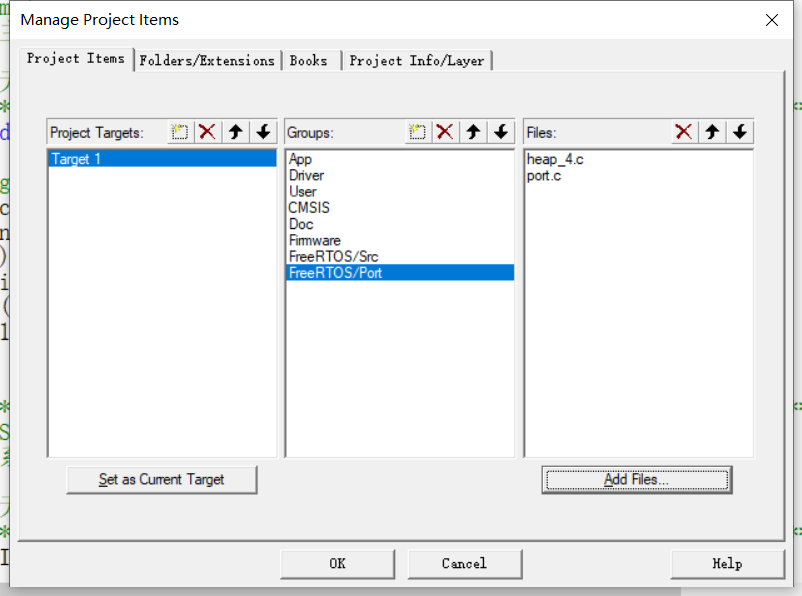Click Set as Current Target
The width and height of the screenshot is (802, 596).
(162, 479)
